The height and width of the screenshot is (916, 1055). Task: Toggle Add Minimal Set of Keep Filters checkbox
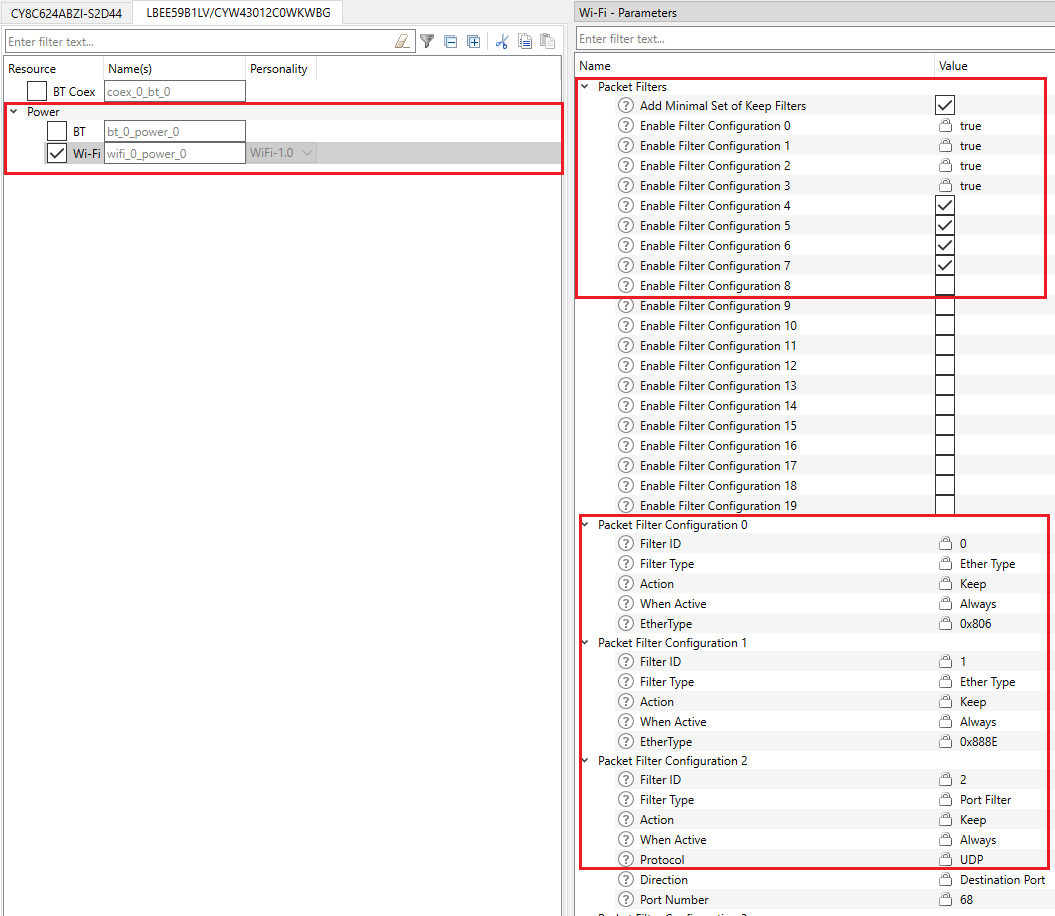pos(945,105)
